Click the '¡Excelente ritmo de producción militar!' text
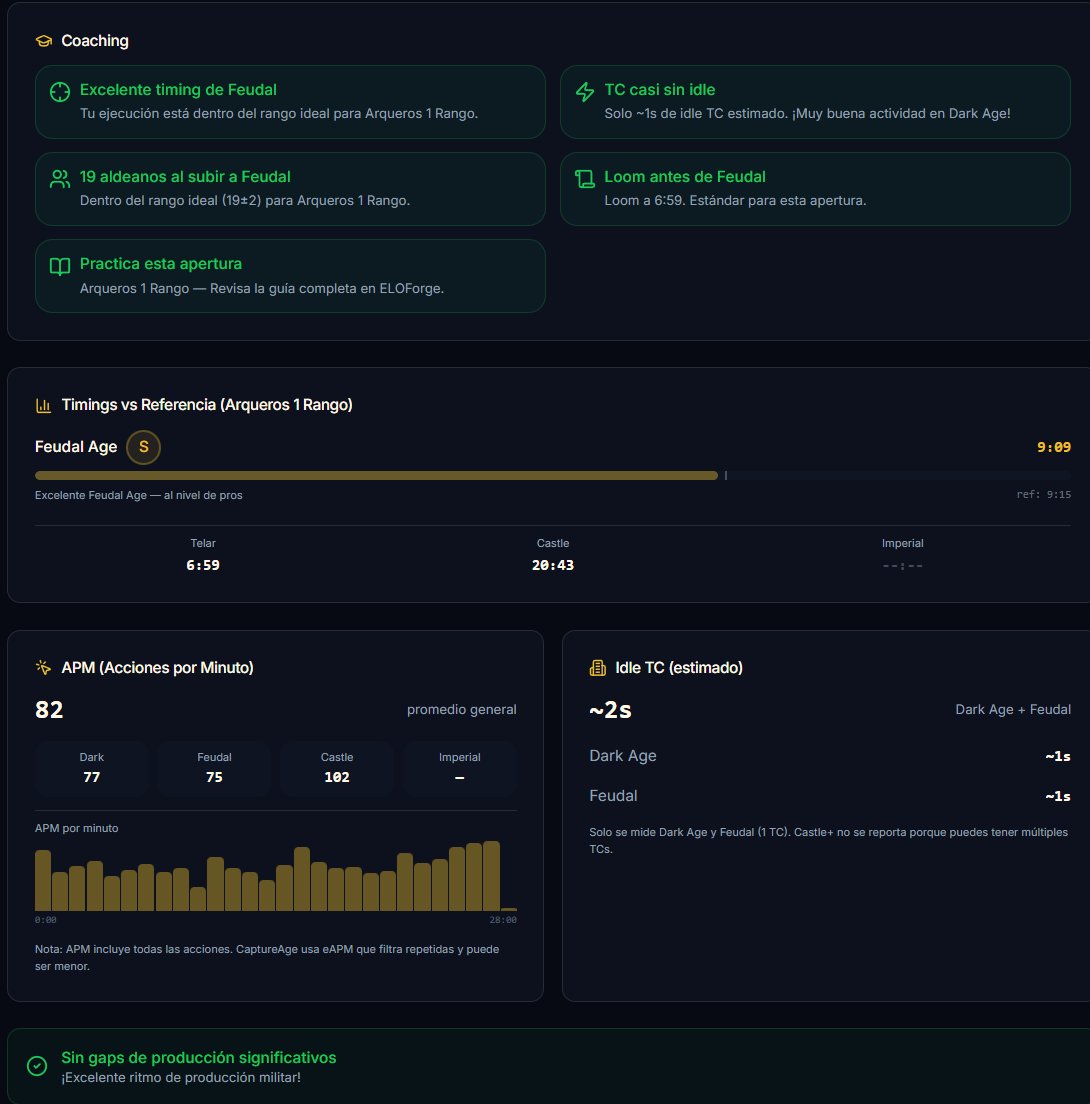 pos(181,1078)
